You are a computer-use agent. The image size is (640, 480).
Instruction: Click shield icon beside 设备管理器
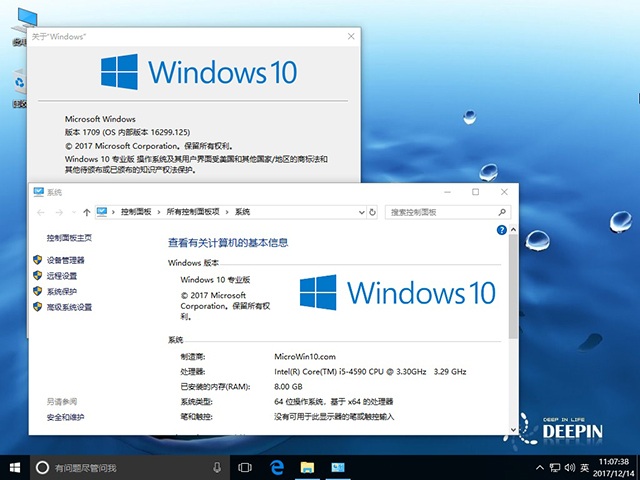pyautogui.click(x=38, y=260)
